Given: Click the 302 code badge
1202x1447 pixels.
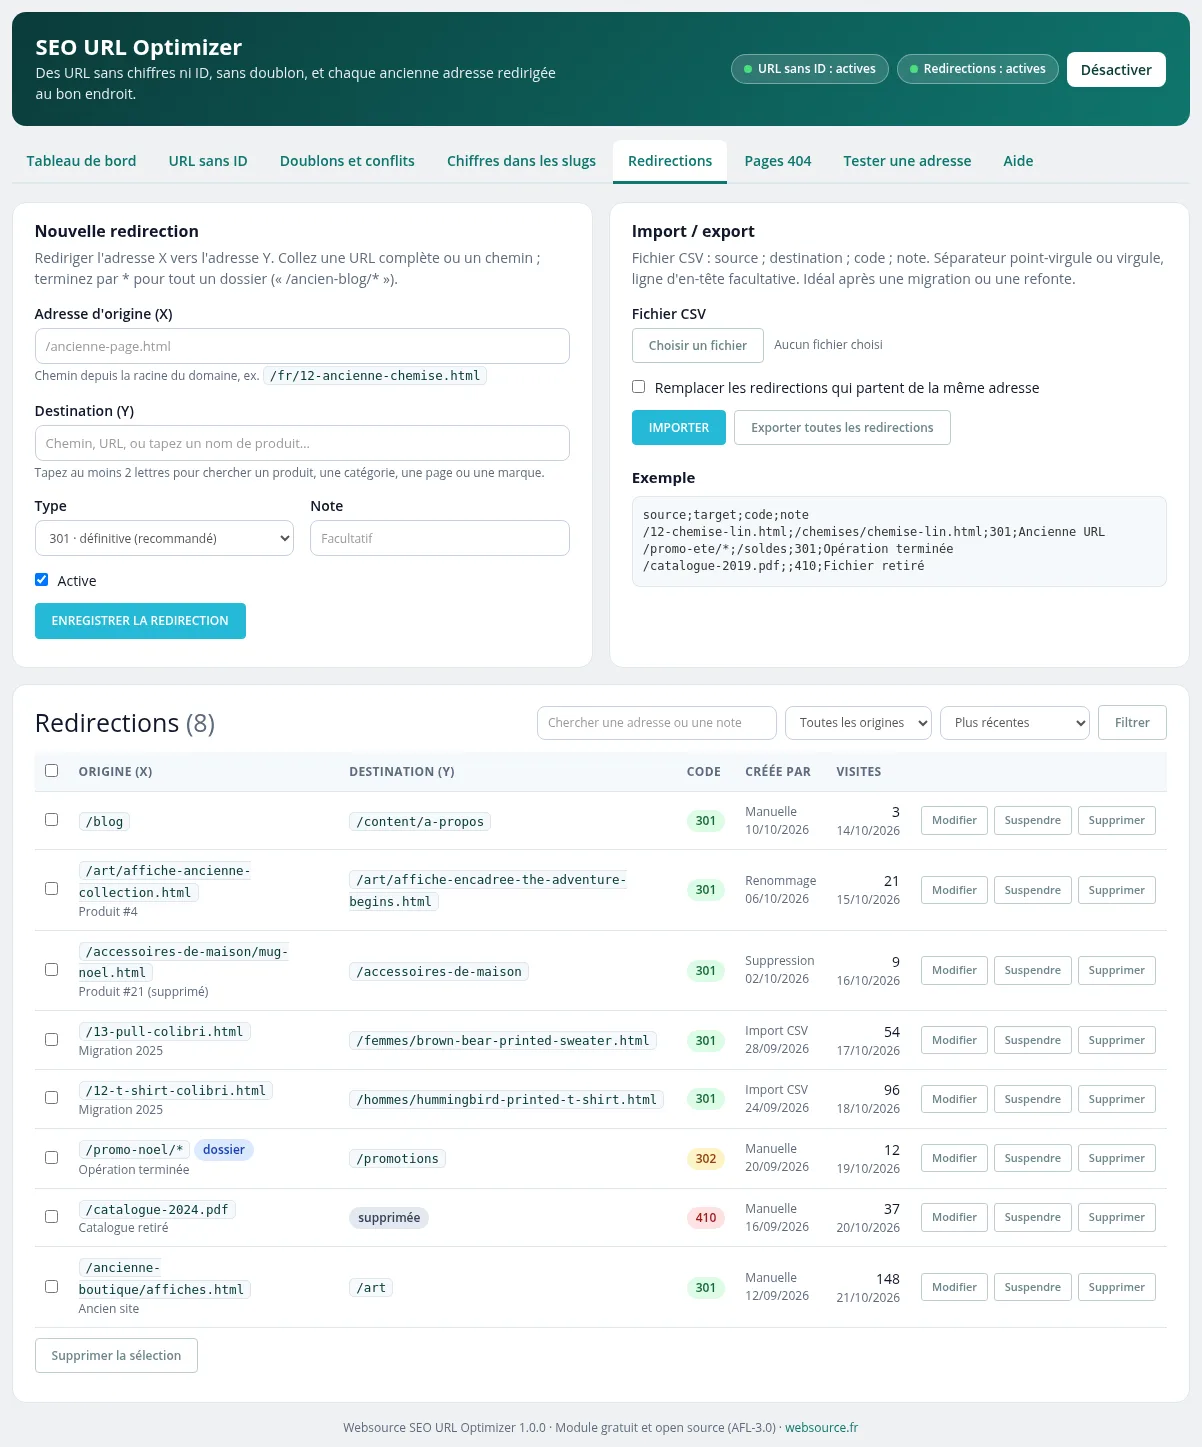Looking at the screenshot, I should point(706,1159).
